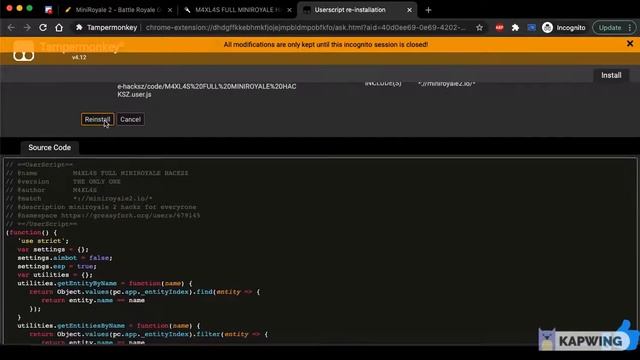This screenshot has height=360, width=640.
Task: Click the 'use strict' line in the source code
Action: click(x=43, y=241)
